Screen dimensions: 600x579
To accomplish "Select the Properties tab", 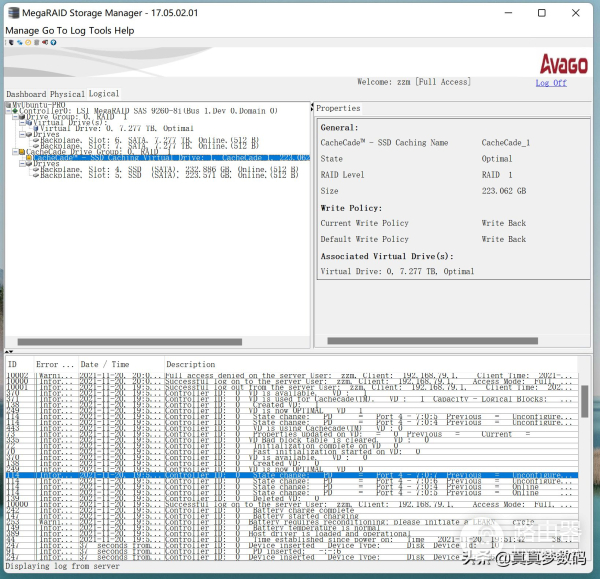I will tap(338, 108).
